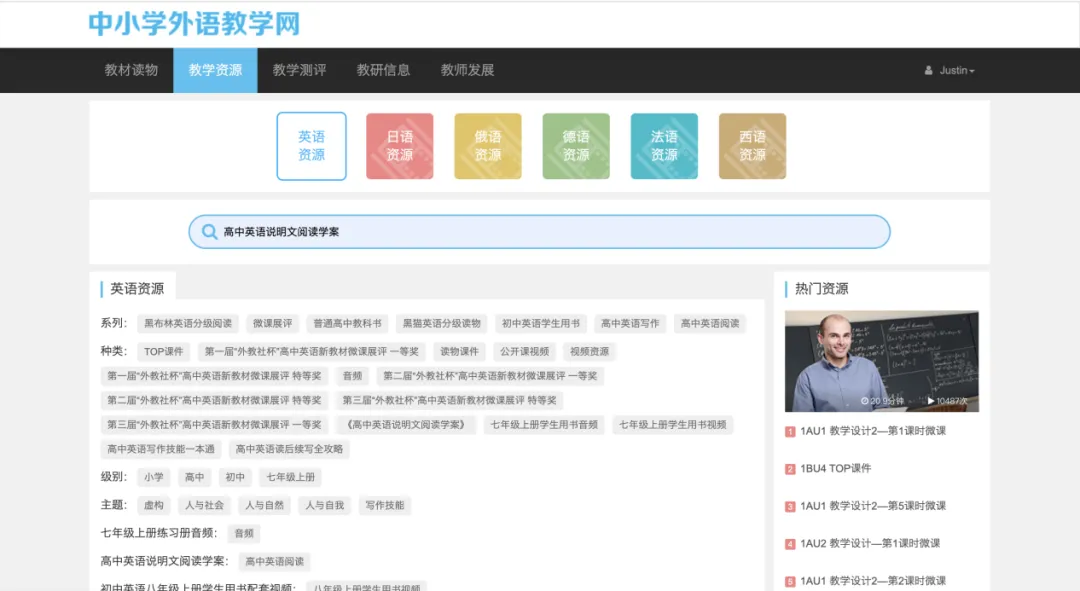Open the green 德语资源 tile
Screen dimensions: 1080x591
(x=576, y=146)
